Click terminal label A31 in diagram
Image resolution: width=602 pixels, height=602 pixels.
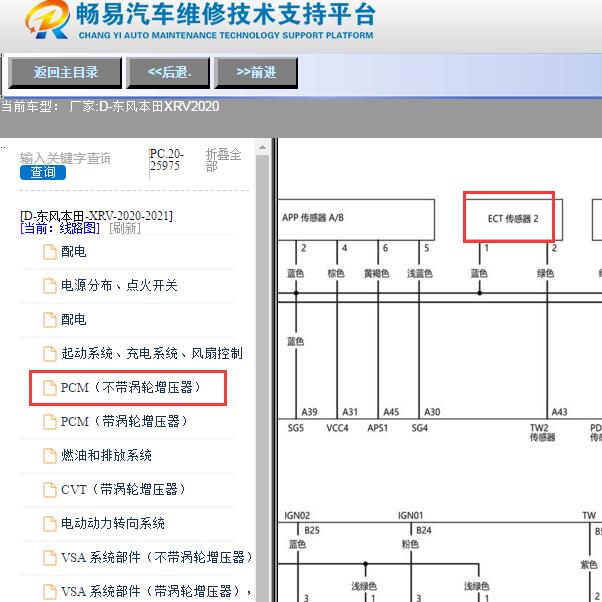tap(350, 412)
